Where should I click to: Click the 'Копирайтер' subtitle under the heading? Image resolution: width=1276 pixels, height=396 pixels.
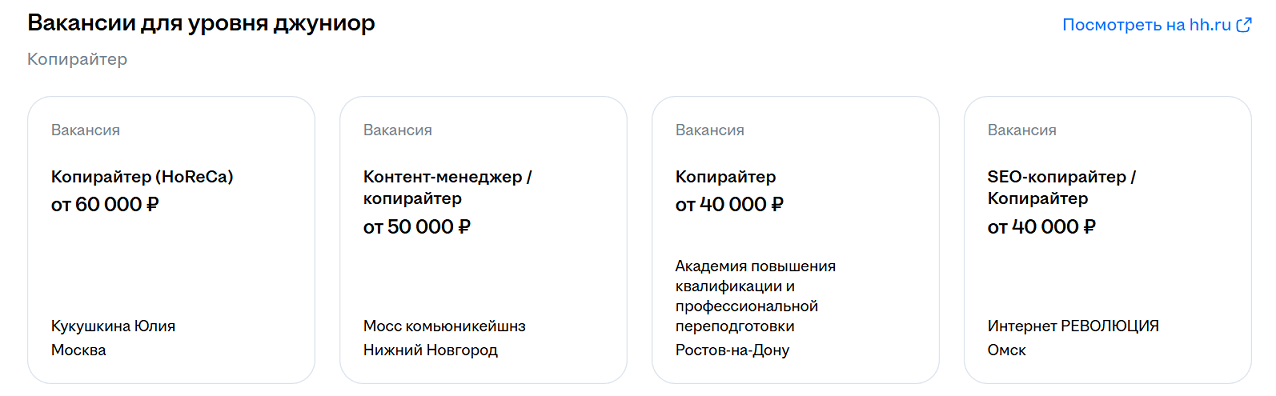(x=77, y=60)
